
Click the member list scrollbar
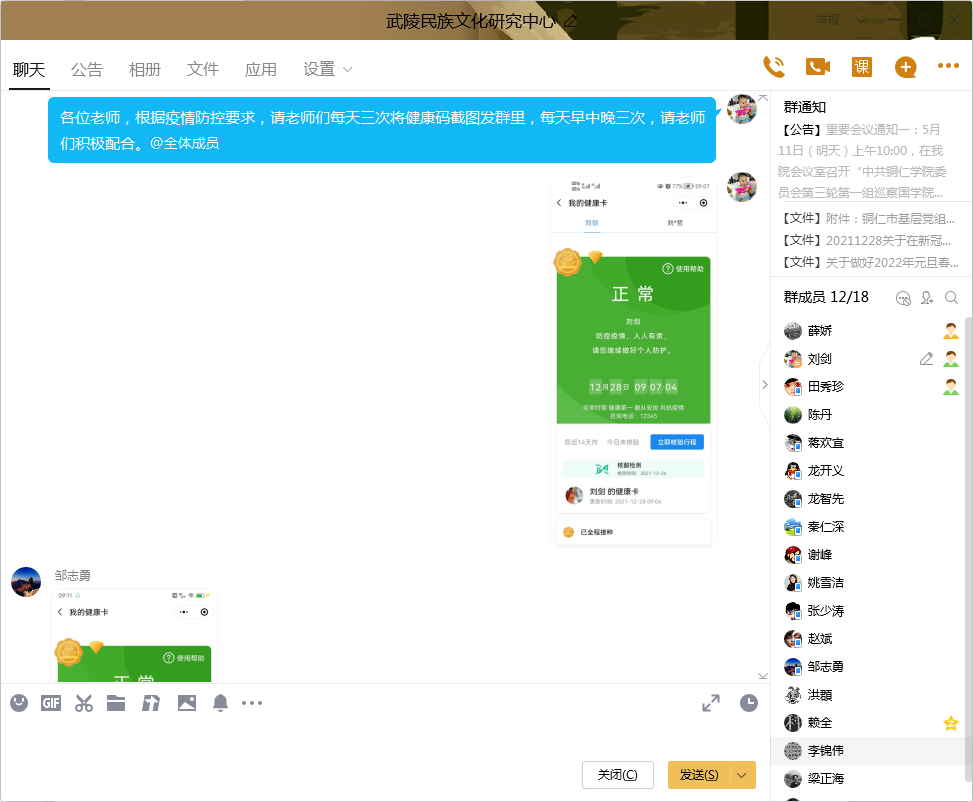[x=967, y=500]
